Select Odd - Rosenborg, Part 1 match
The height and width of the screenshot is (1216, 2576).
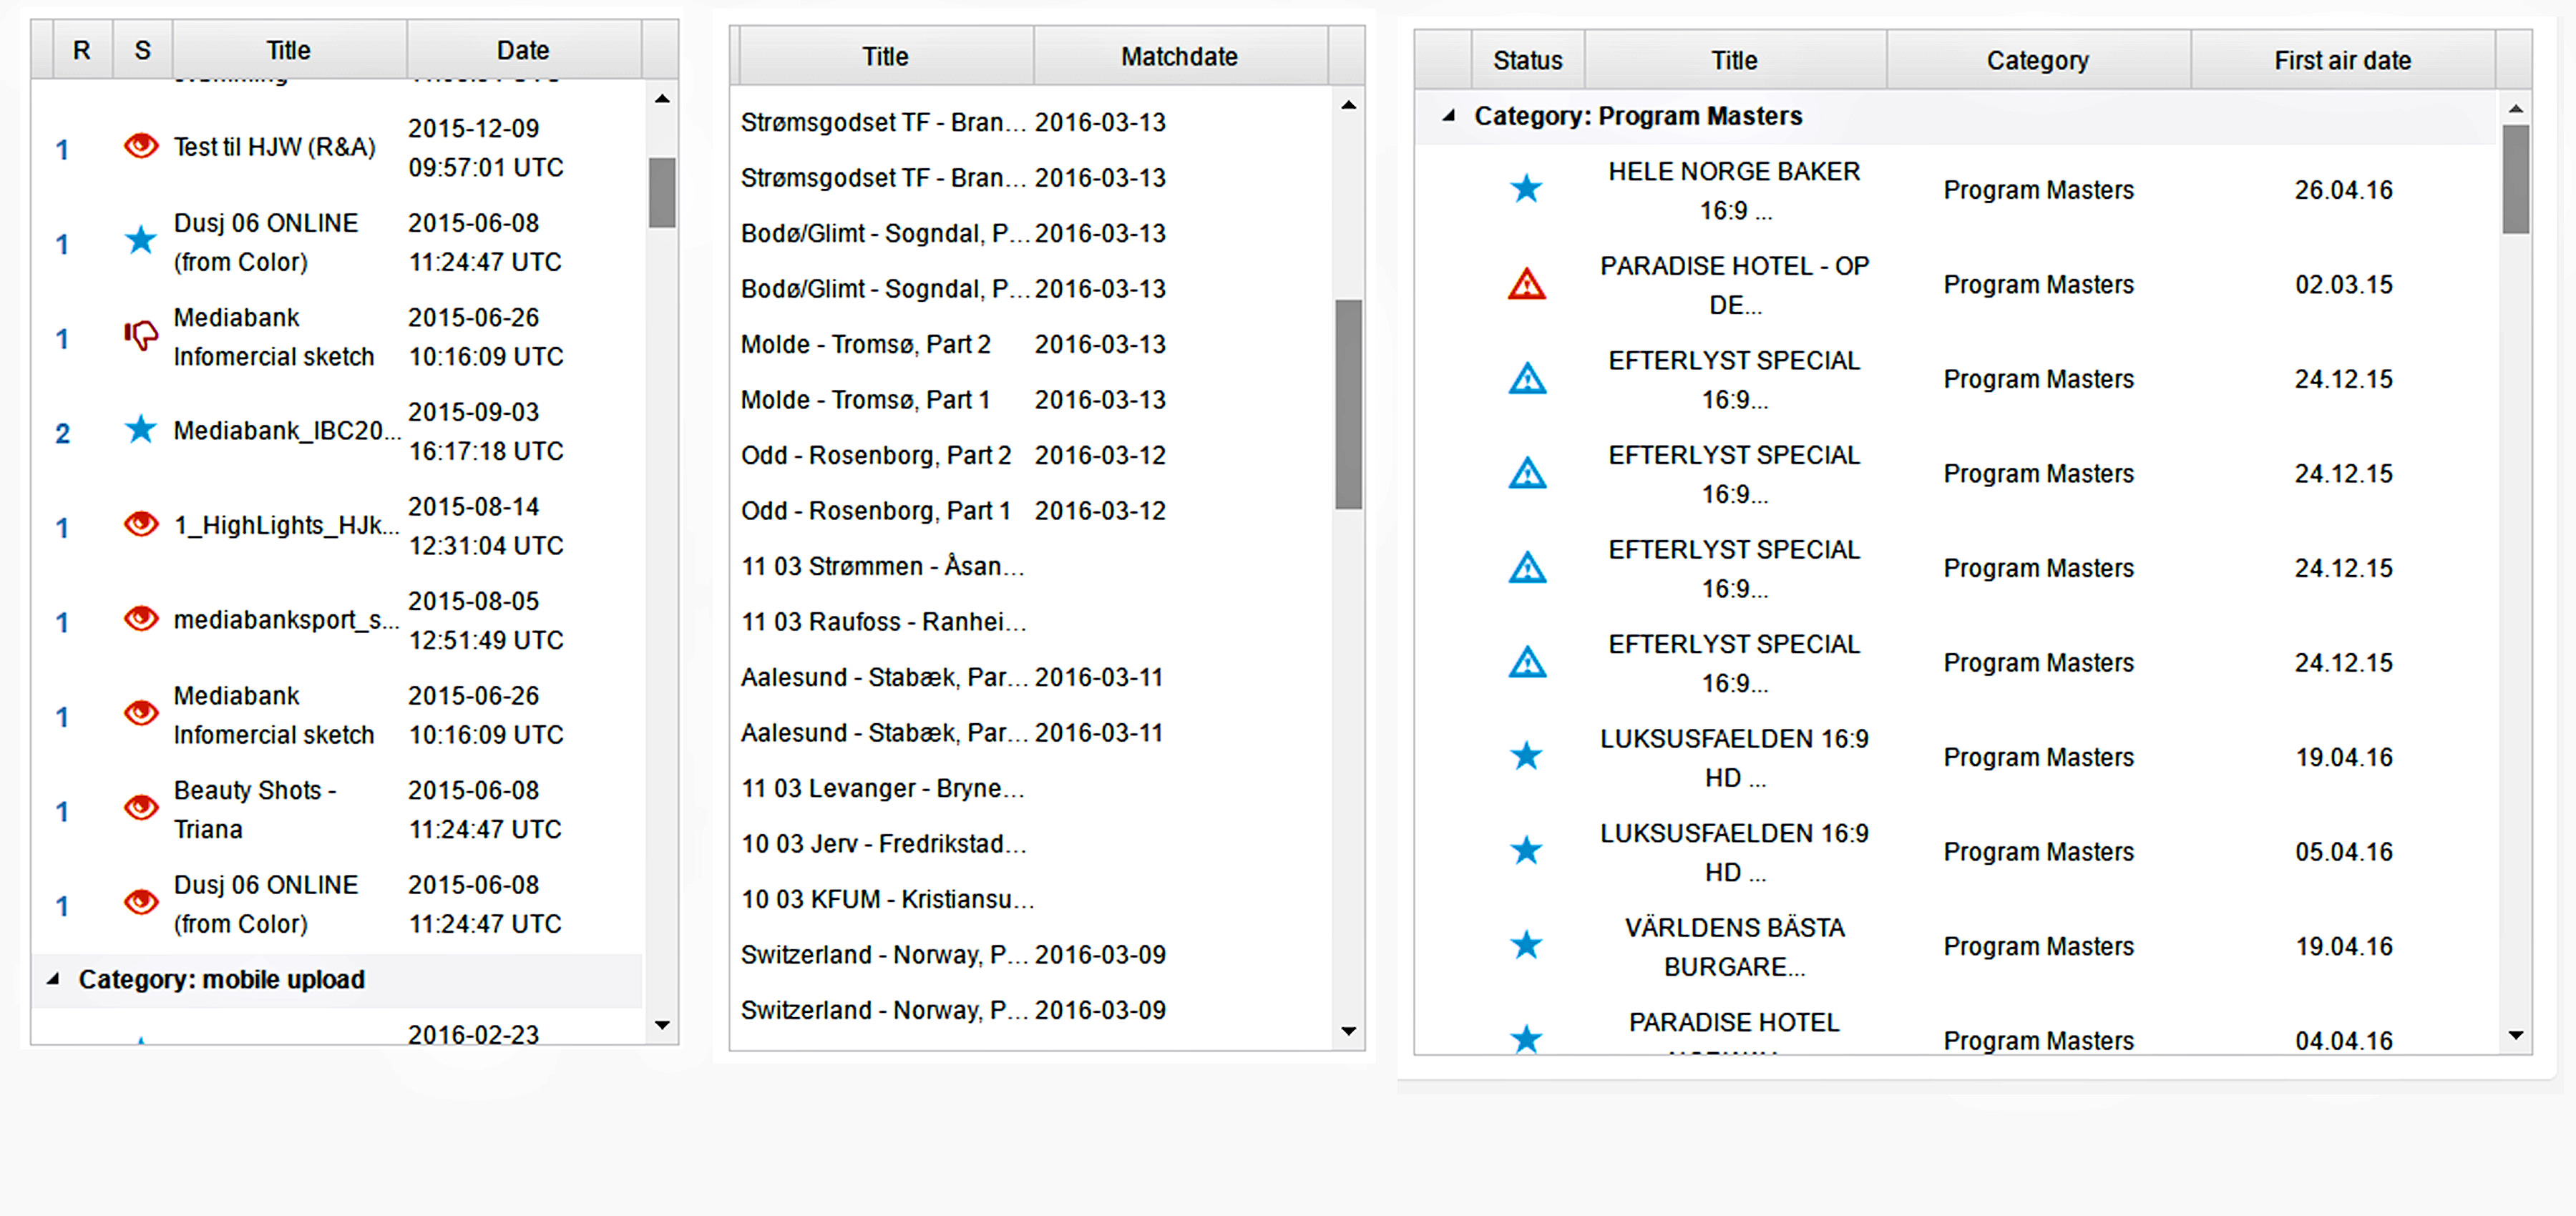coord(875,511)
